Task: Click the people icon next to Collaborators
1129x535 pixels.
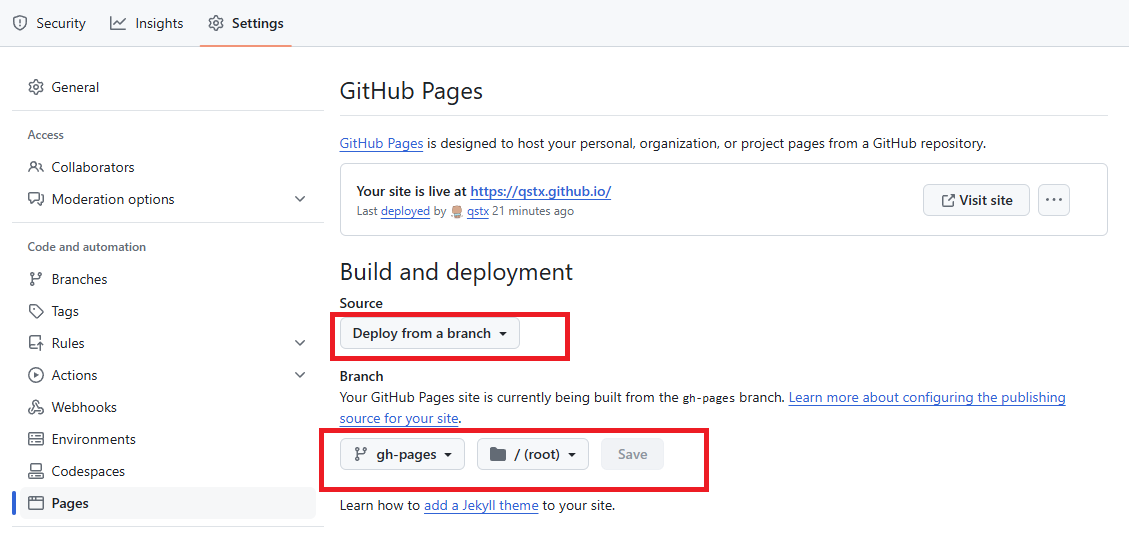Action: pos(35,167)
